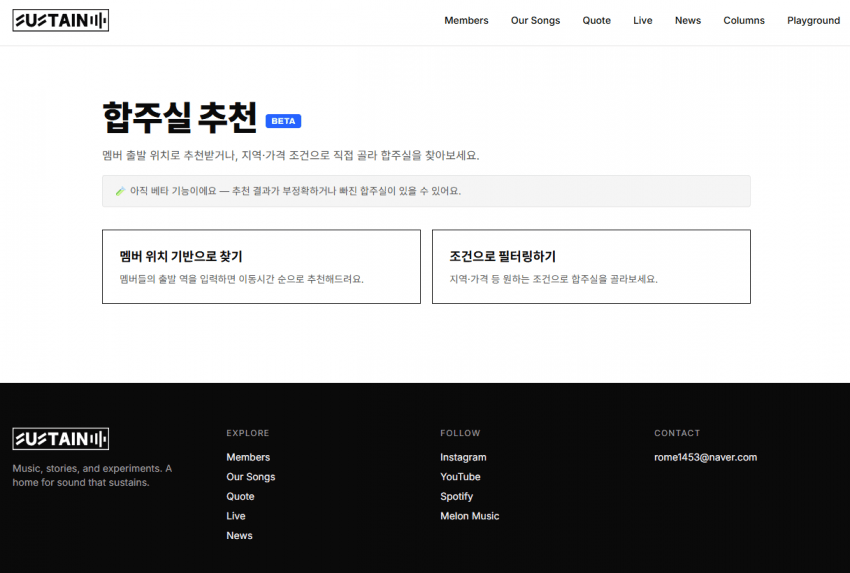Click the footer tagline Music, stories, and experiments
This screenshot has height=573, width=850.
click(x=92, y=475)
